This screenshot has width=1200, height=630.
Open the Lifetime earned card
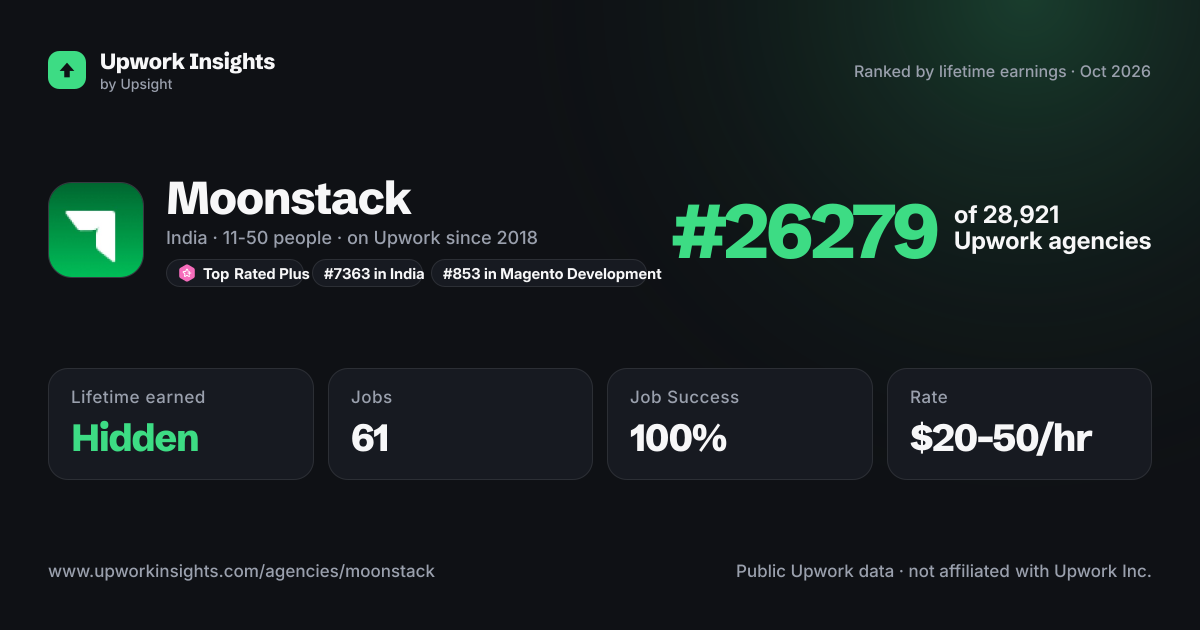pyautogui.click(x=181, y=424)
